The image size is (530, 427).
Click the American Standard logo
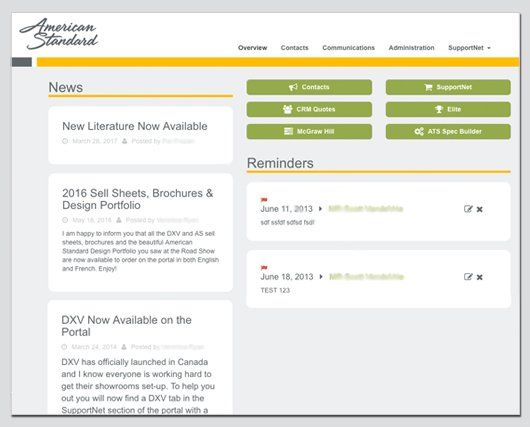point(59,34)
